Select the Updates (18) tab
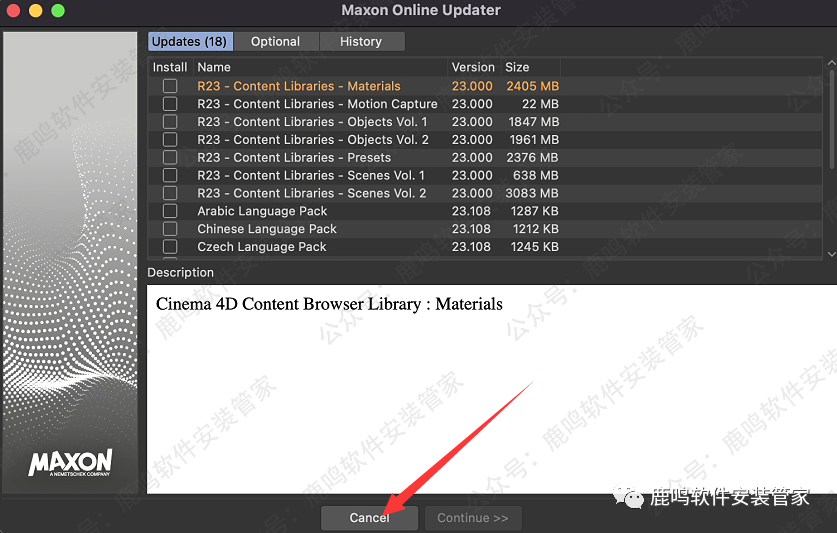 pyautogui.click(x=189, y=41)
